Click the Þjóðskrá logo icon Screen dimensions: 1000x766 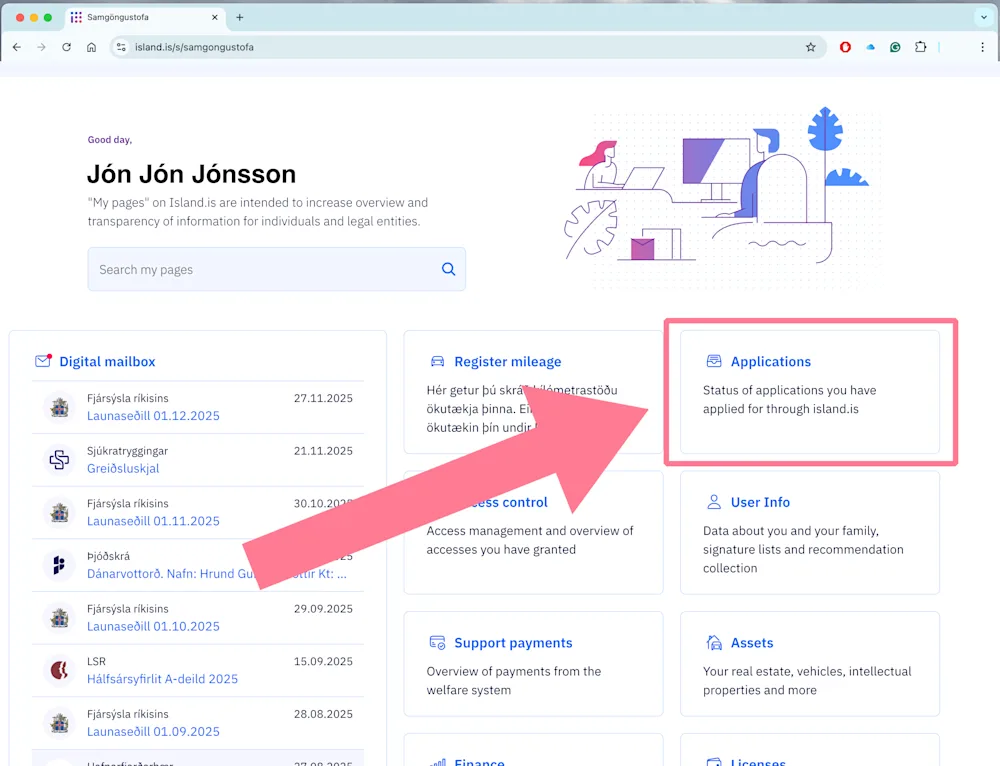coord(59,565)
